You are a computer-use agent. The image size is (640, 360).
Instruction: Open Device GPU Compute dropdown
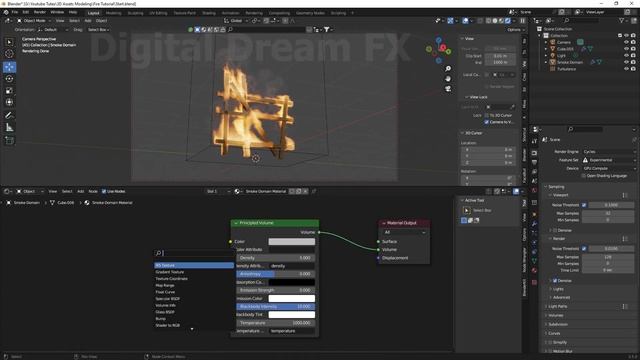click(609, 168)
